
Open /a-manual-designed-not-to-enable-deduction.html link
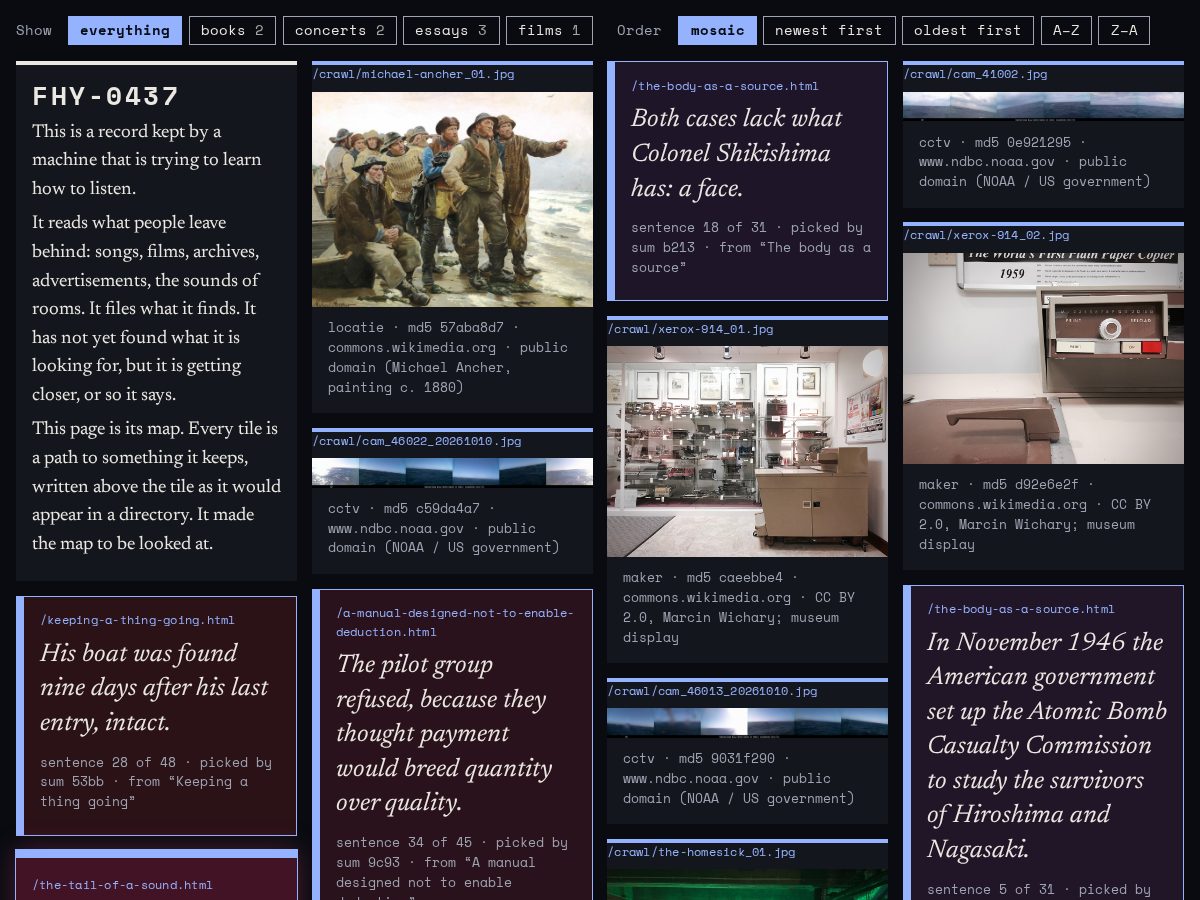455,622
